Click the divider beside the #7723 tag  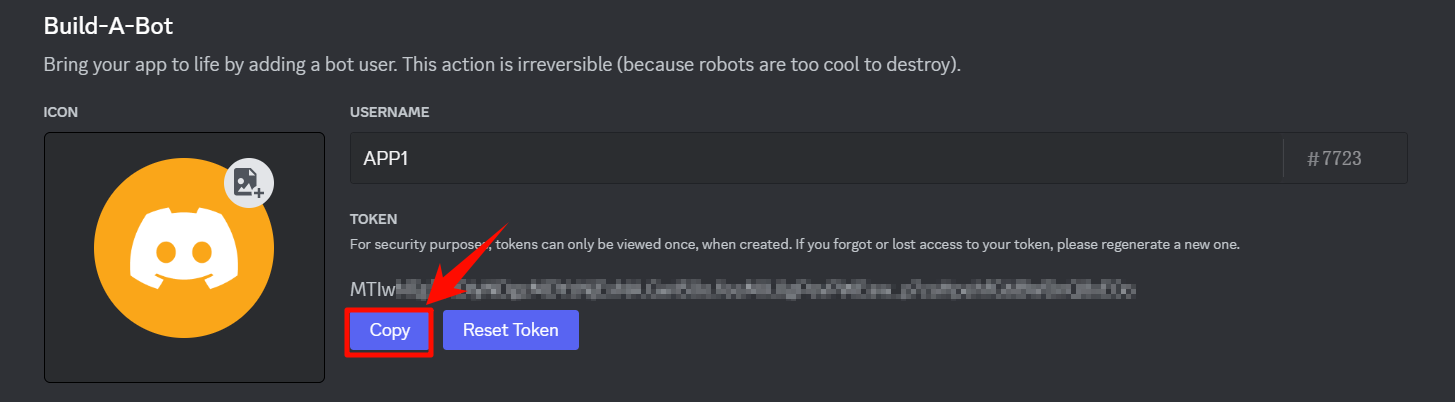[1283, 158]
